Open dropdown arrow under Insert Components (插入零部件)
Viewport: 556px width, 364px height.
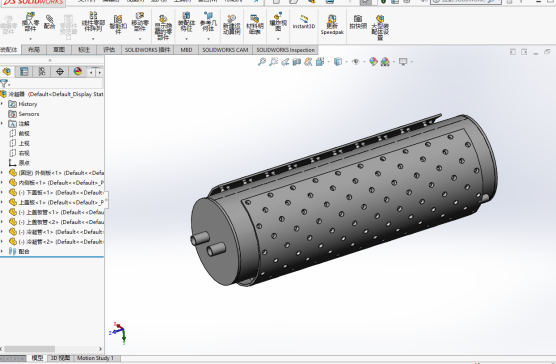coord(30,39)
